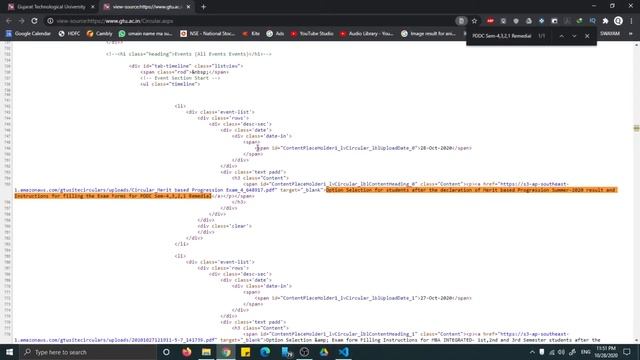This screenshot has height=360, width=640.
Task: Click the find-in-page search field
Action: point(502,36)
